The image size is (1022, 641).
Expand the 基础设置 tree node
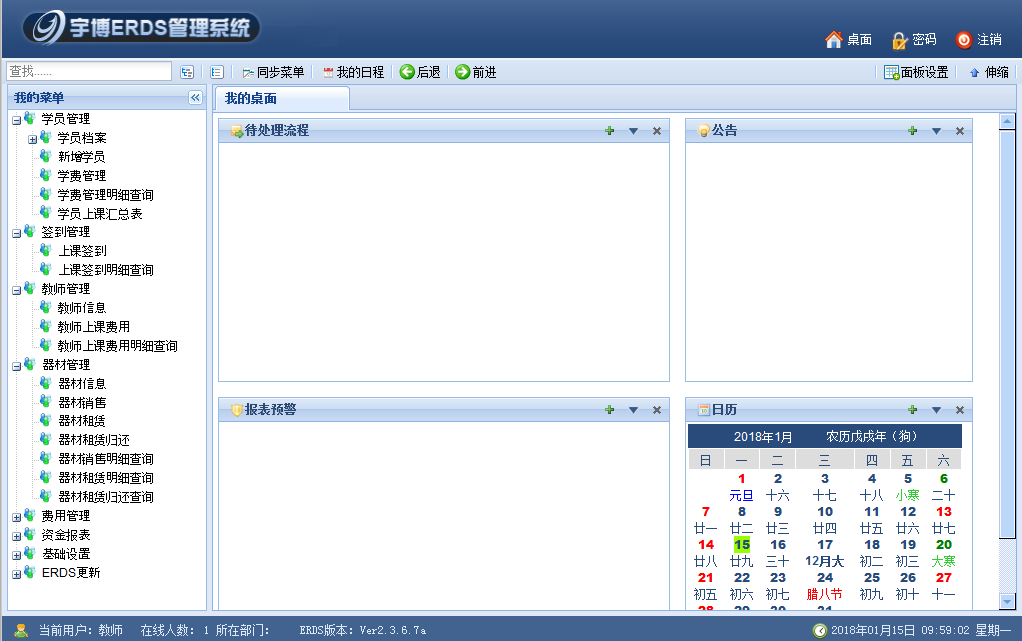[16, 556]
